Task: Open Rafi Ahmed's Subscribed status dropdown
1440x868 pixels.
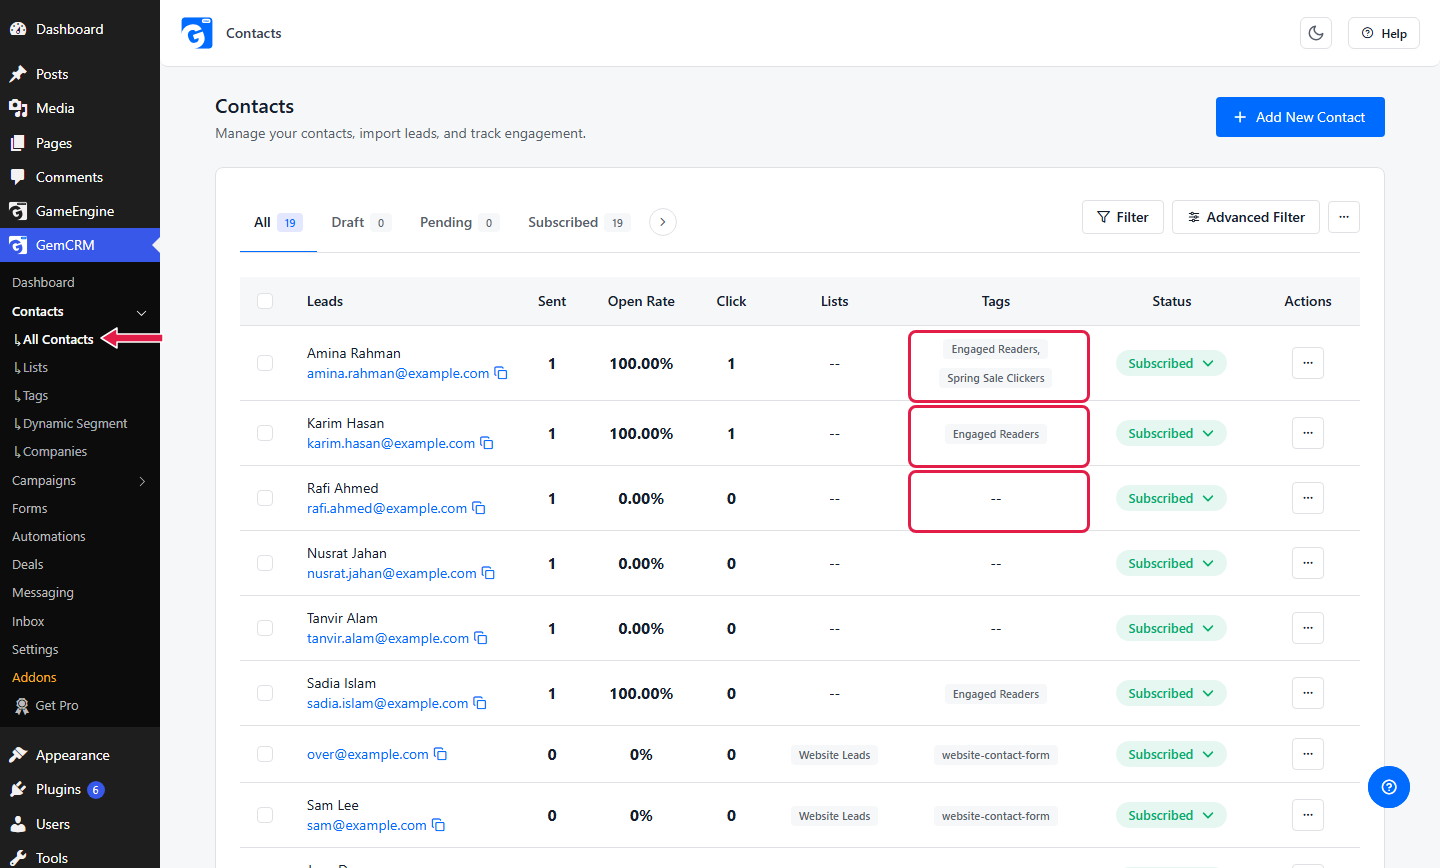Action: (x=1171, y=498)
